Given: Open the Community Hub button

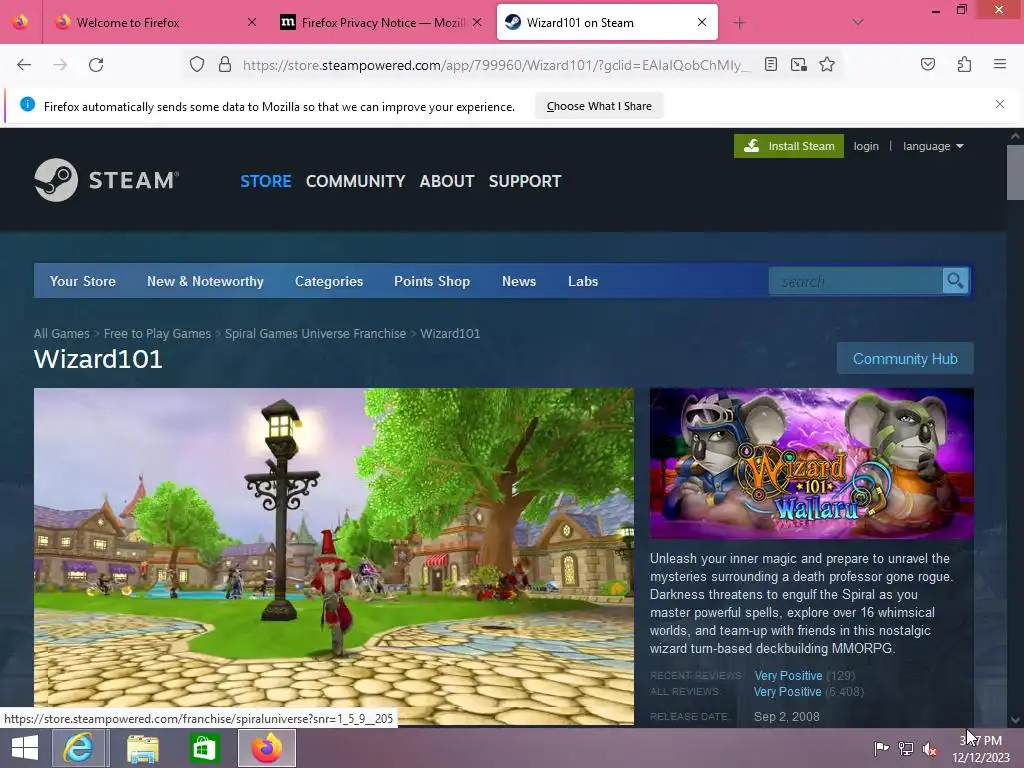Looking at the screenshot, I should [x=904, y=359].
